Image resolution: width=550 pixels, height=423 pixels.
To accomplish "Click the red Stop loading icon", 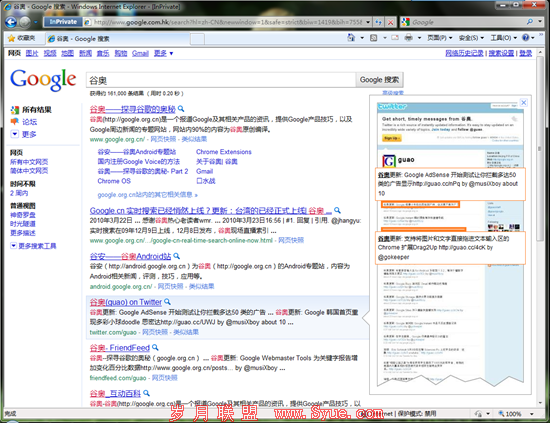I will click(390, 22).
